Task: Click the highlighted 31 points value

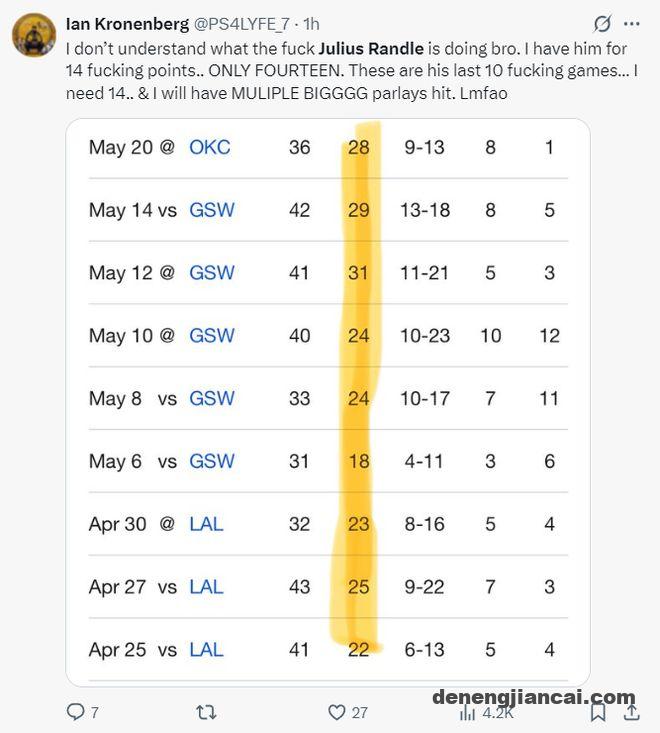Action: [358, 273]
